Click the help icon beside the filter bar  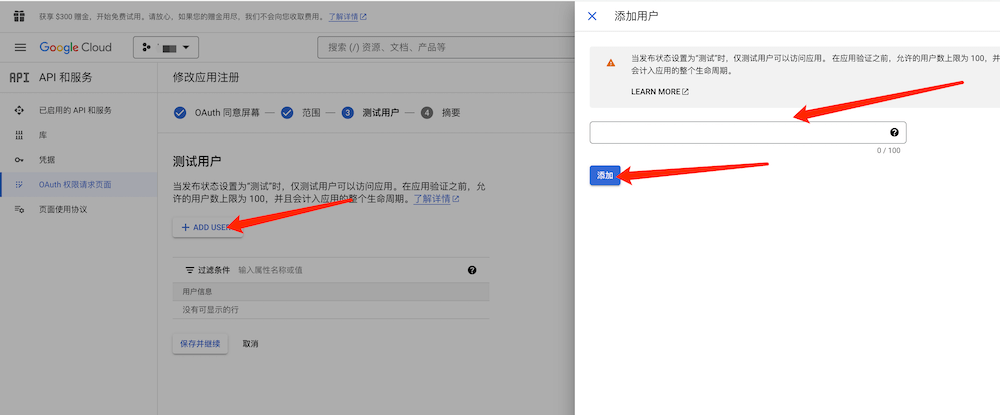pos(472,270)
